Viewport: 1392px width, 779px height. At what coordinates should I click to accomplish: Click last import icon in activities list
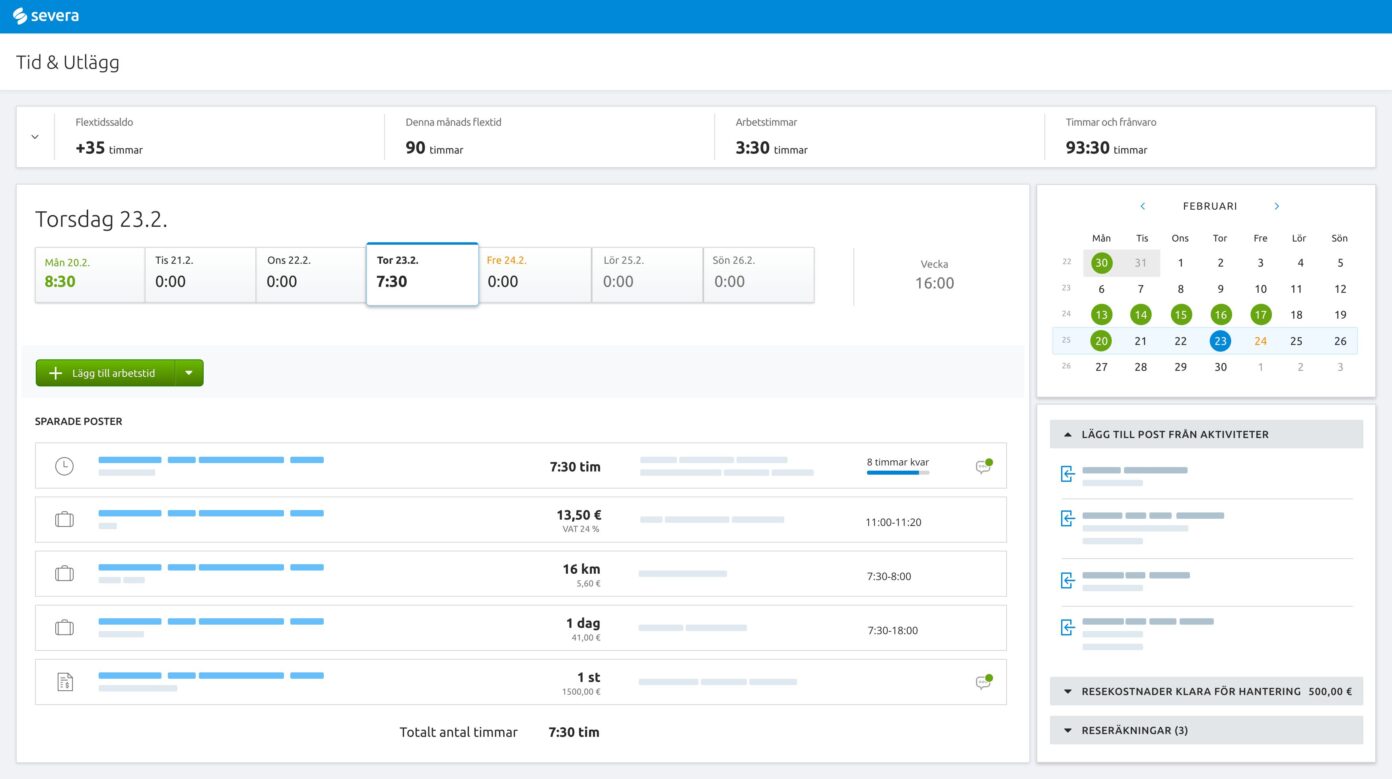tap(1067, 627)
